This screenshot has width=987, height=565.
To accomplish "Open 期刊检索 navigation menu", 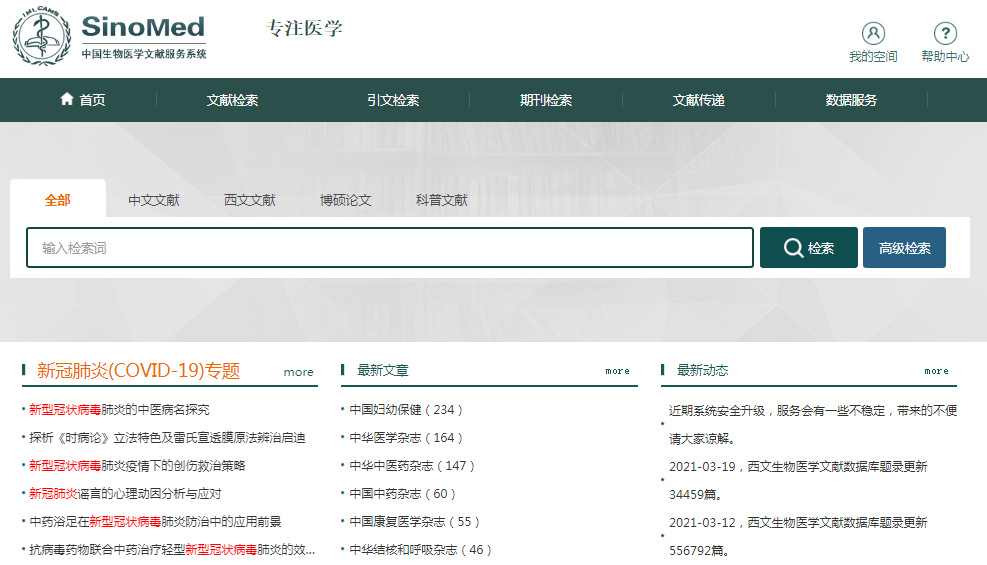I will point(546,100).
